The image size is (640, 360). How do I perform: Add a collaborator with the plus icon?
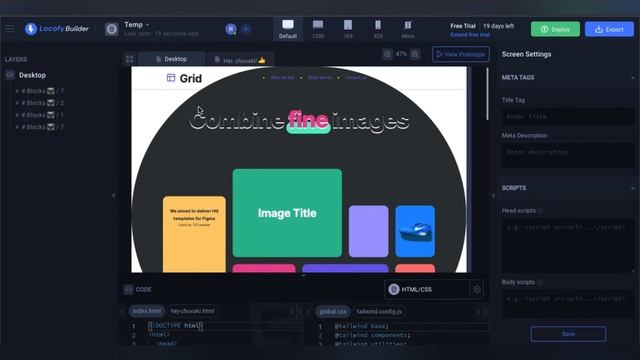coord(246,29)
